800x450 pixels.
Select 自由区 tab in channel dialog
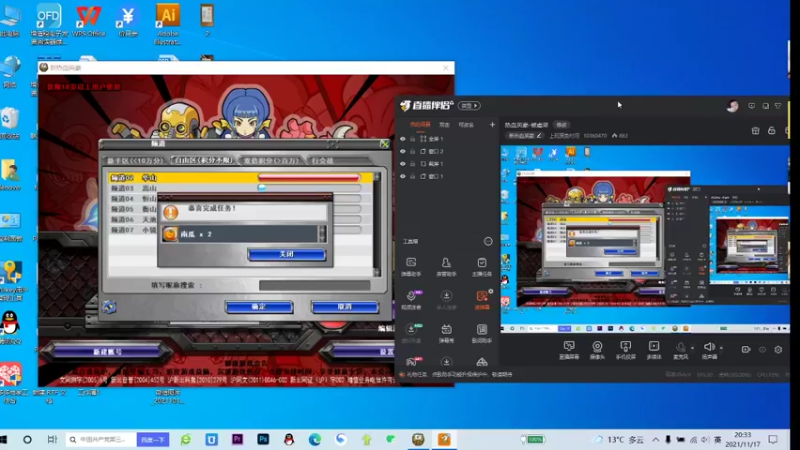click(x=203, y=160)
